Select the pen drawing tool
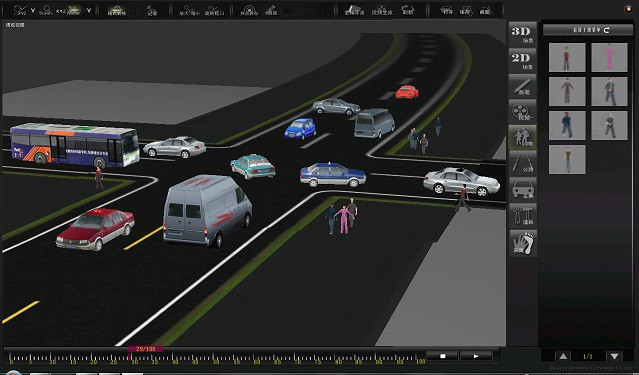This screenshot has width=639, height=375. tap(522, 86)
